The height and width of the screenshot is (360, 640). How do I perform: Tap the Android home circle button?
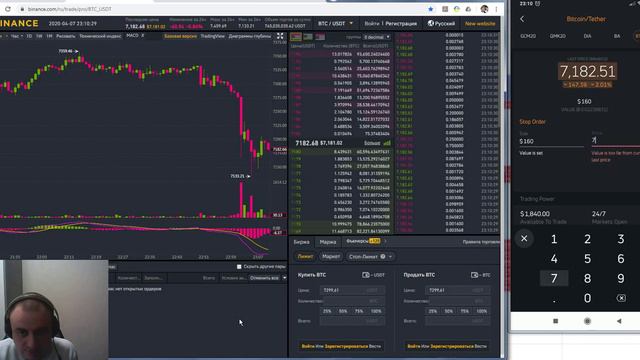[587, 321]
